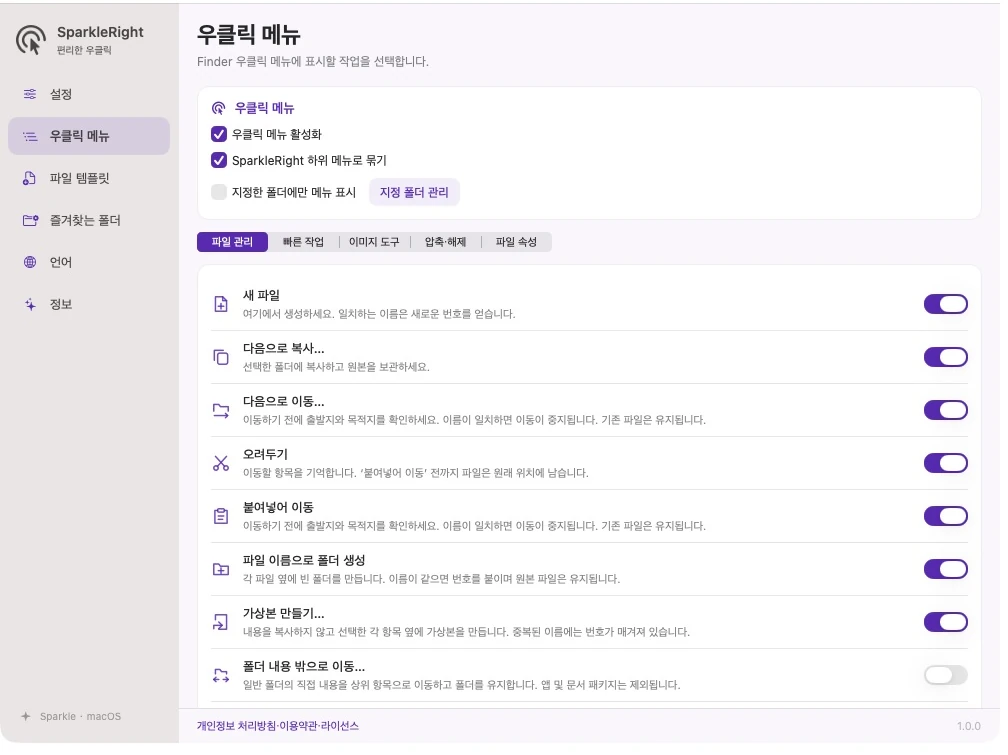The height and width of the screenshot is (755, 1008).
Task: Click the 파일 템플릿 document icon
Action: click(x=30, y=178)
